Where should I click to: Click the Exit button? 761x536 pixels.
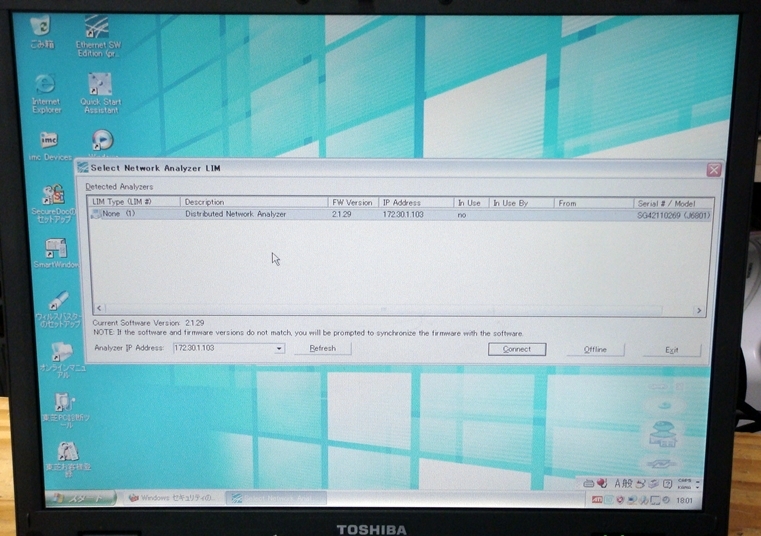click(x=672, y=350)
